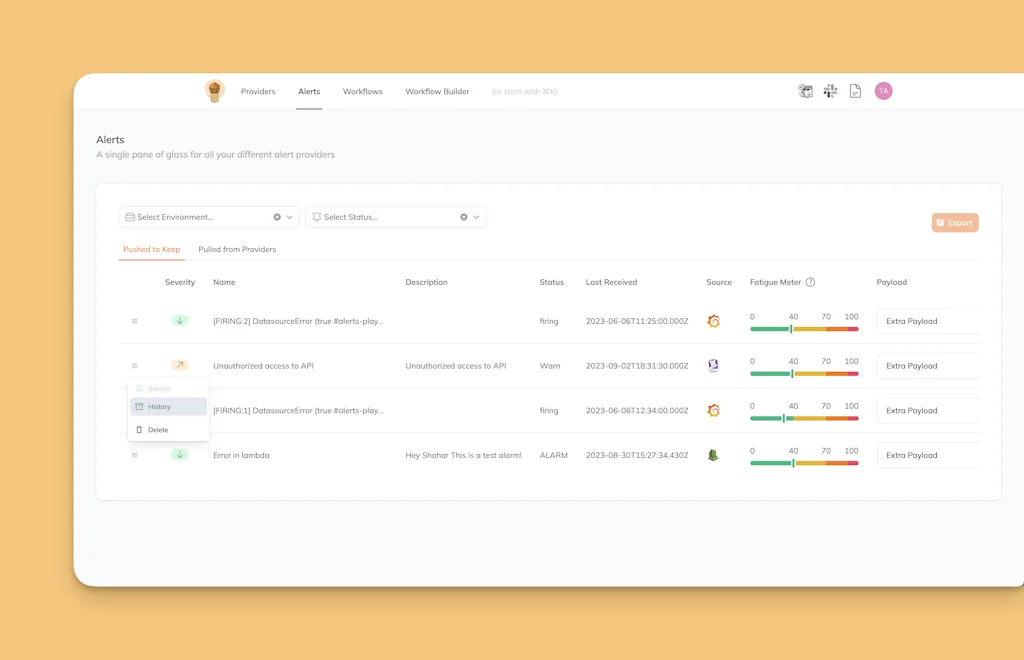
Task: Switch to Pulled from Providers tab
Action: (237, 249)
